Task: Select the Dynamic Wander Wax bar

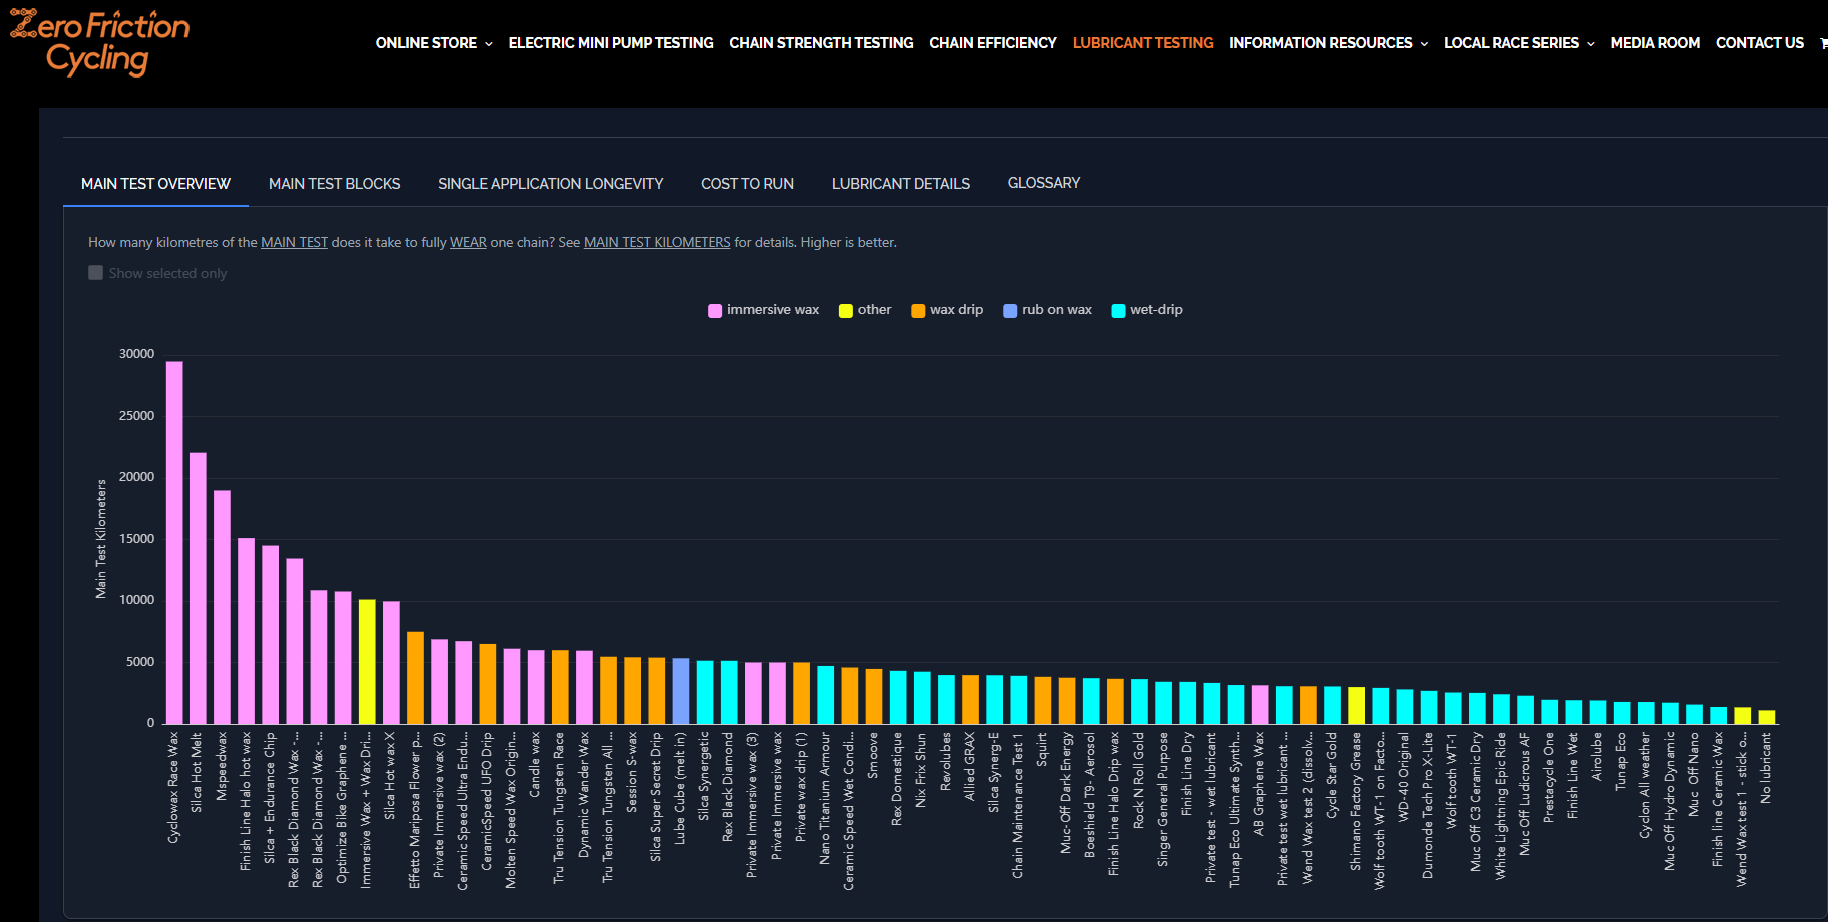Action: point(584,688)
